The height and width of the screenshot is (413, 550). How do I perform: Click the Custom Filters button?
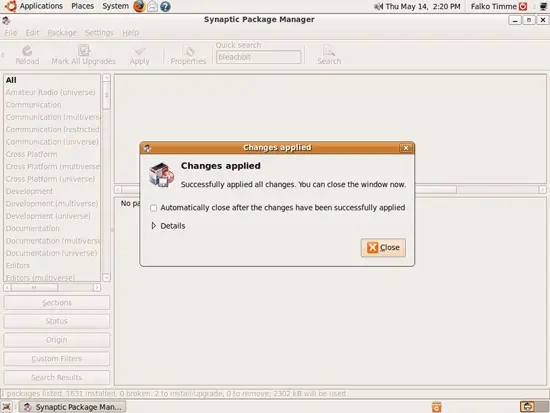(56, 359)
